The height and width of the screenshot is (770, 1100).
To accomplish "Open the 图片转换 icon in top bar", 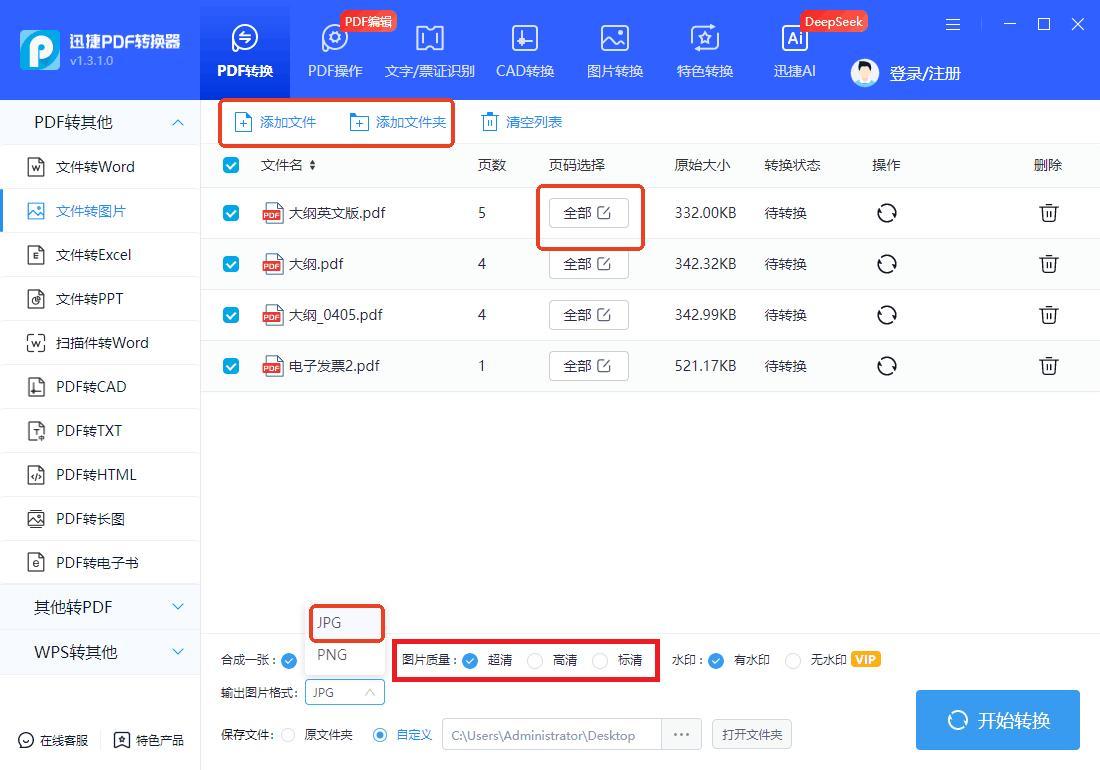I will pyautogui.click(x=614, y=39).
